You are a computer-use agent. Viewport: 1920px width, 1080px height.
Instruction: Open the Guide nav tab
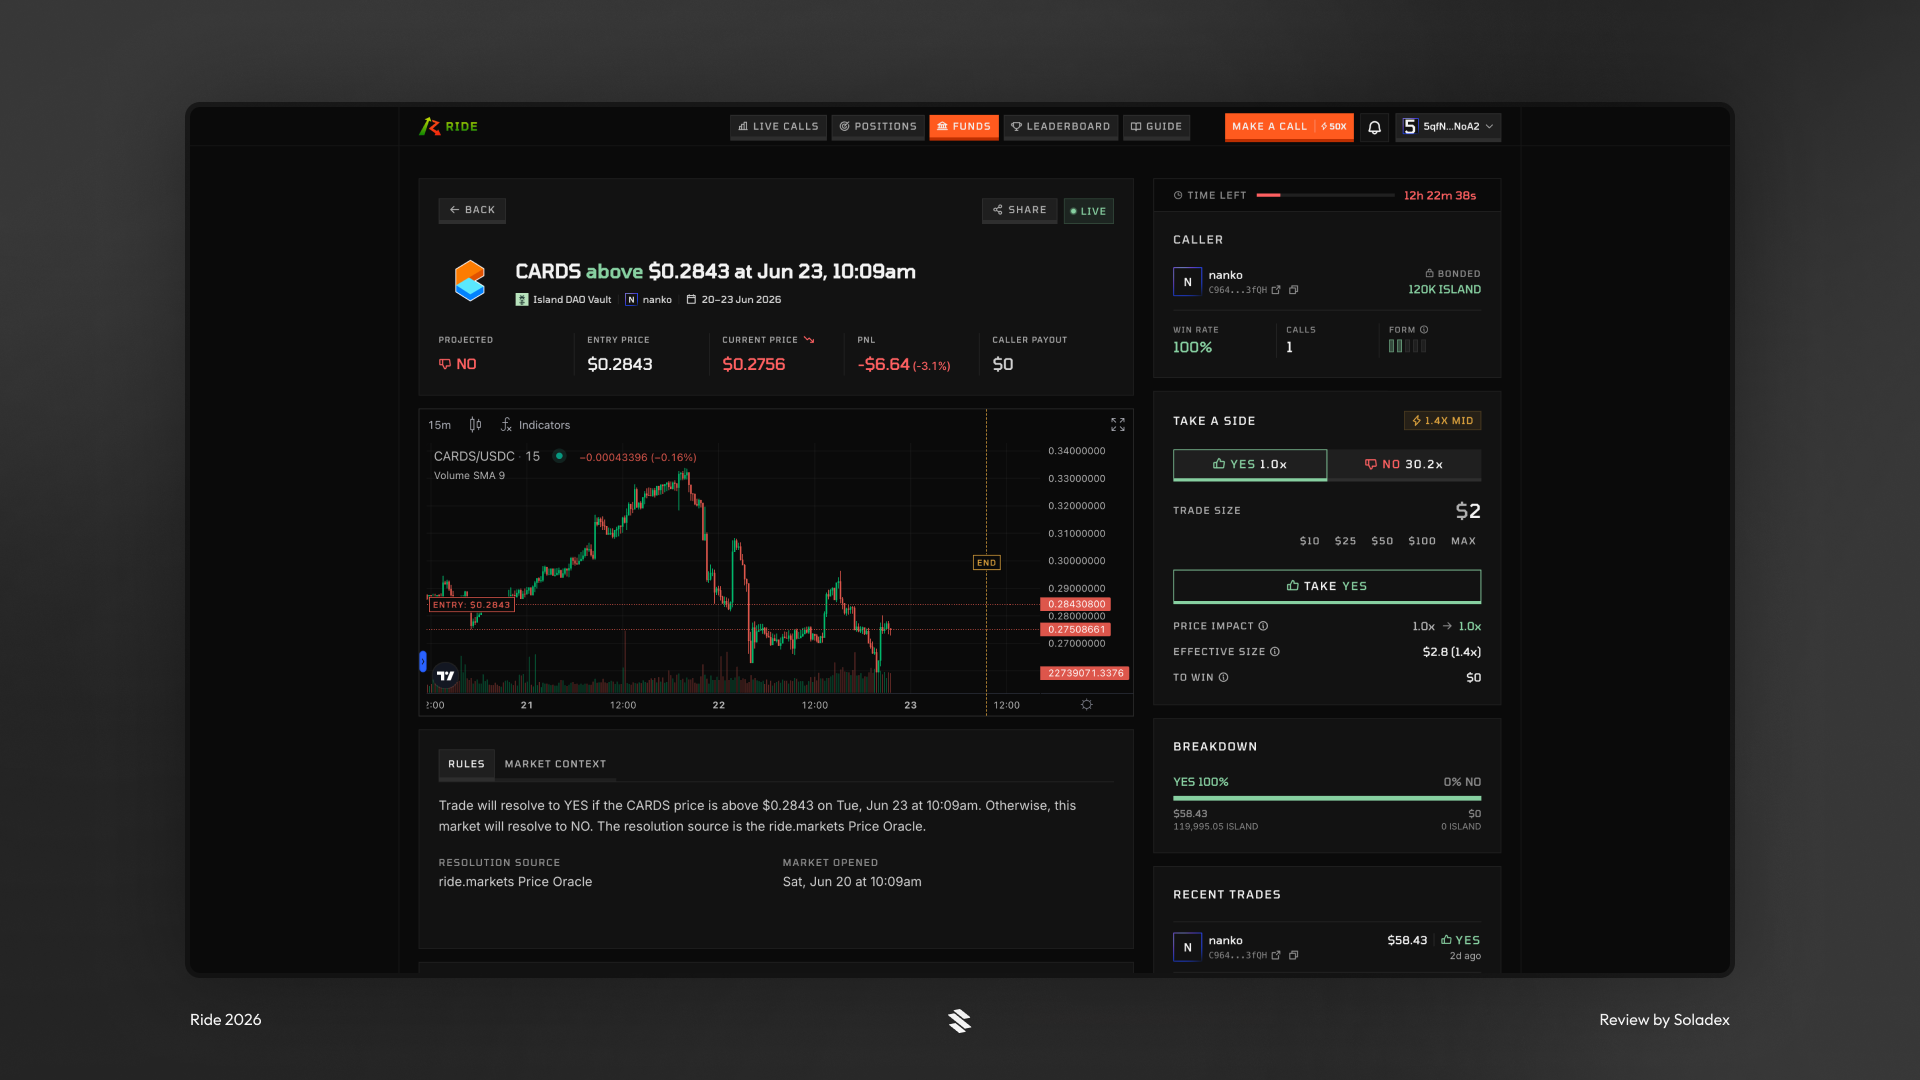click(1156, 127)
